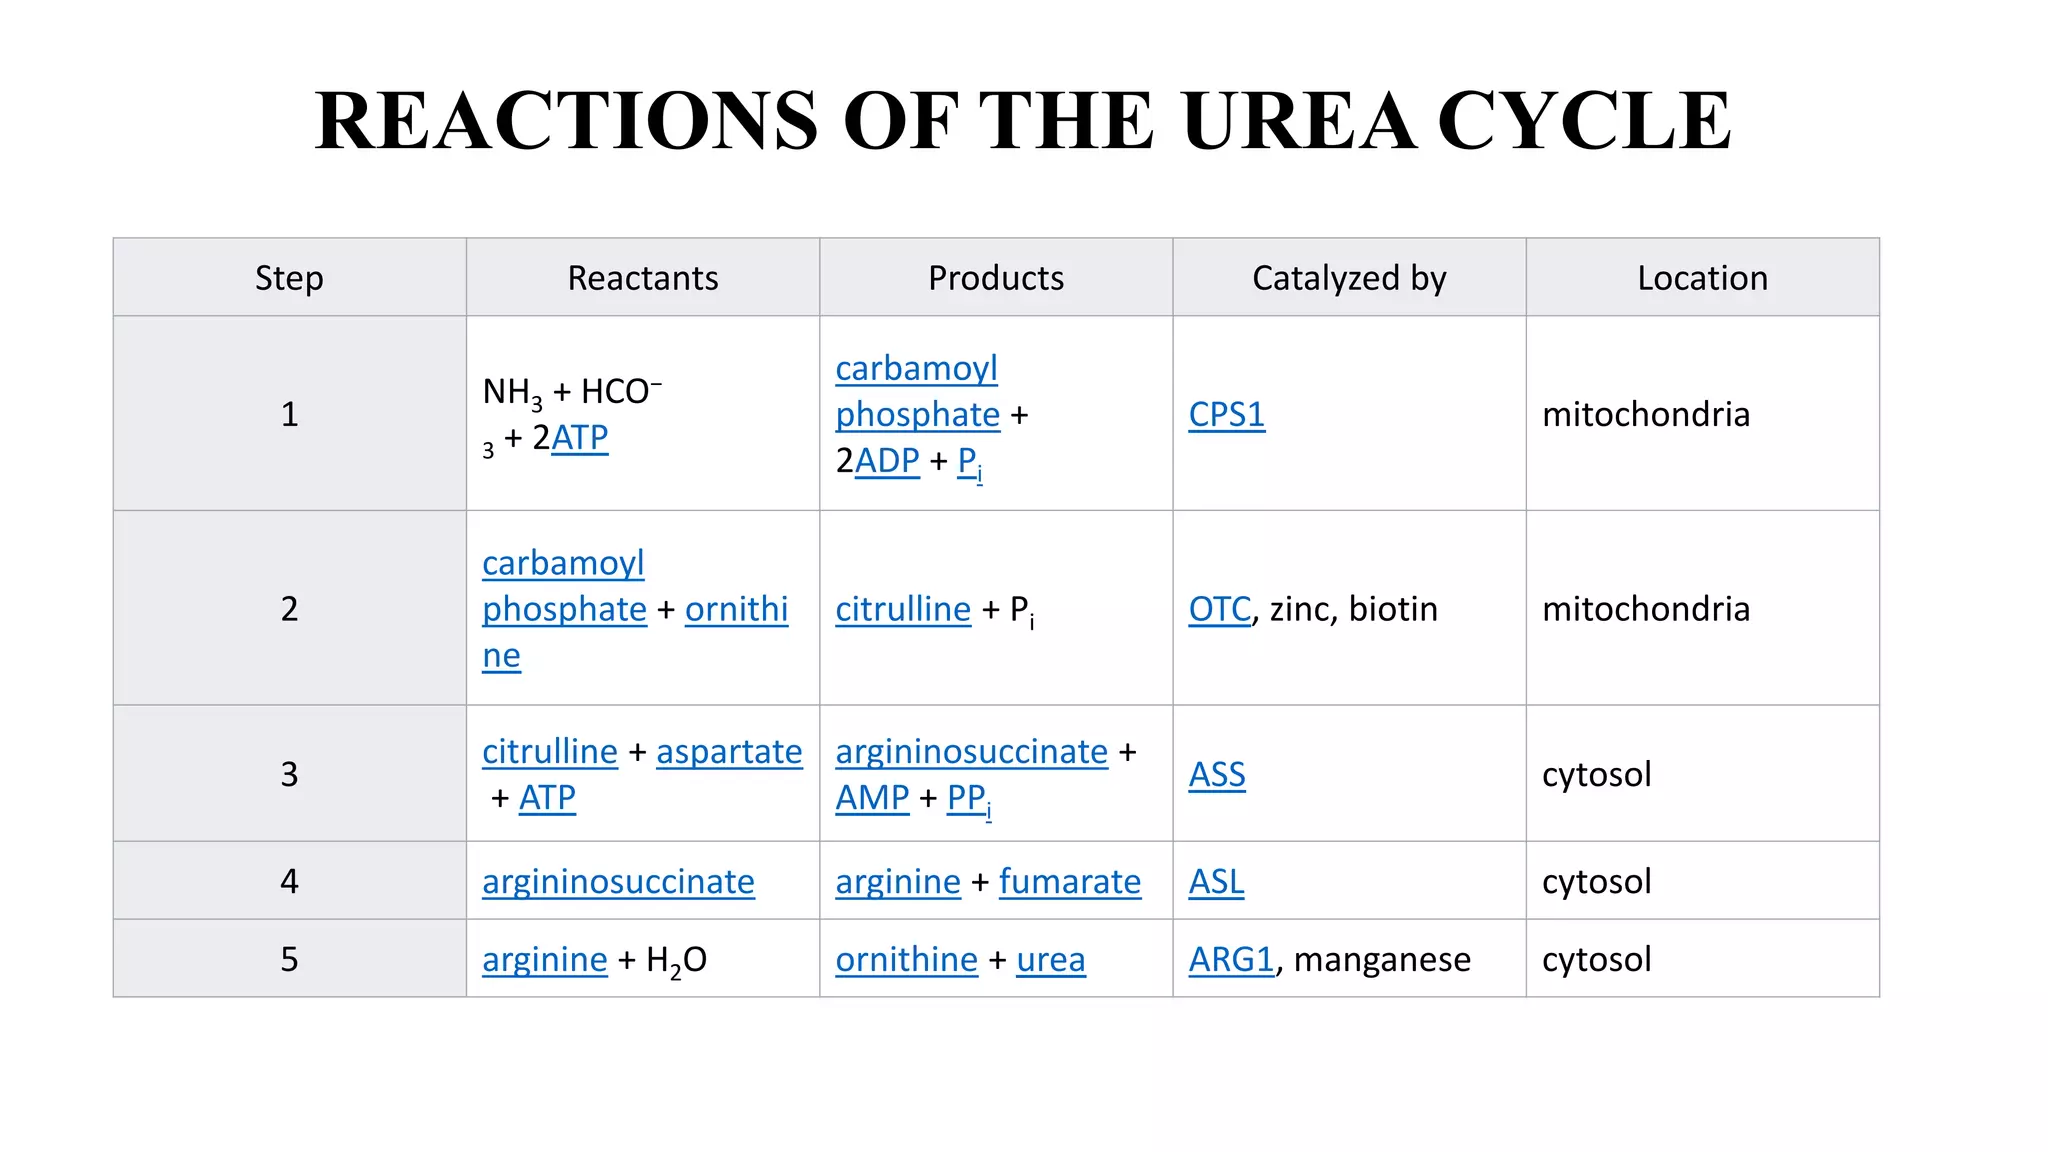The height and width of the screenshot is (1152, 2048).
Task: Click the ARG1 hyperlink
Action: (x=1231, y=959)
